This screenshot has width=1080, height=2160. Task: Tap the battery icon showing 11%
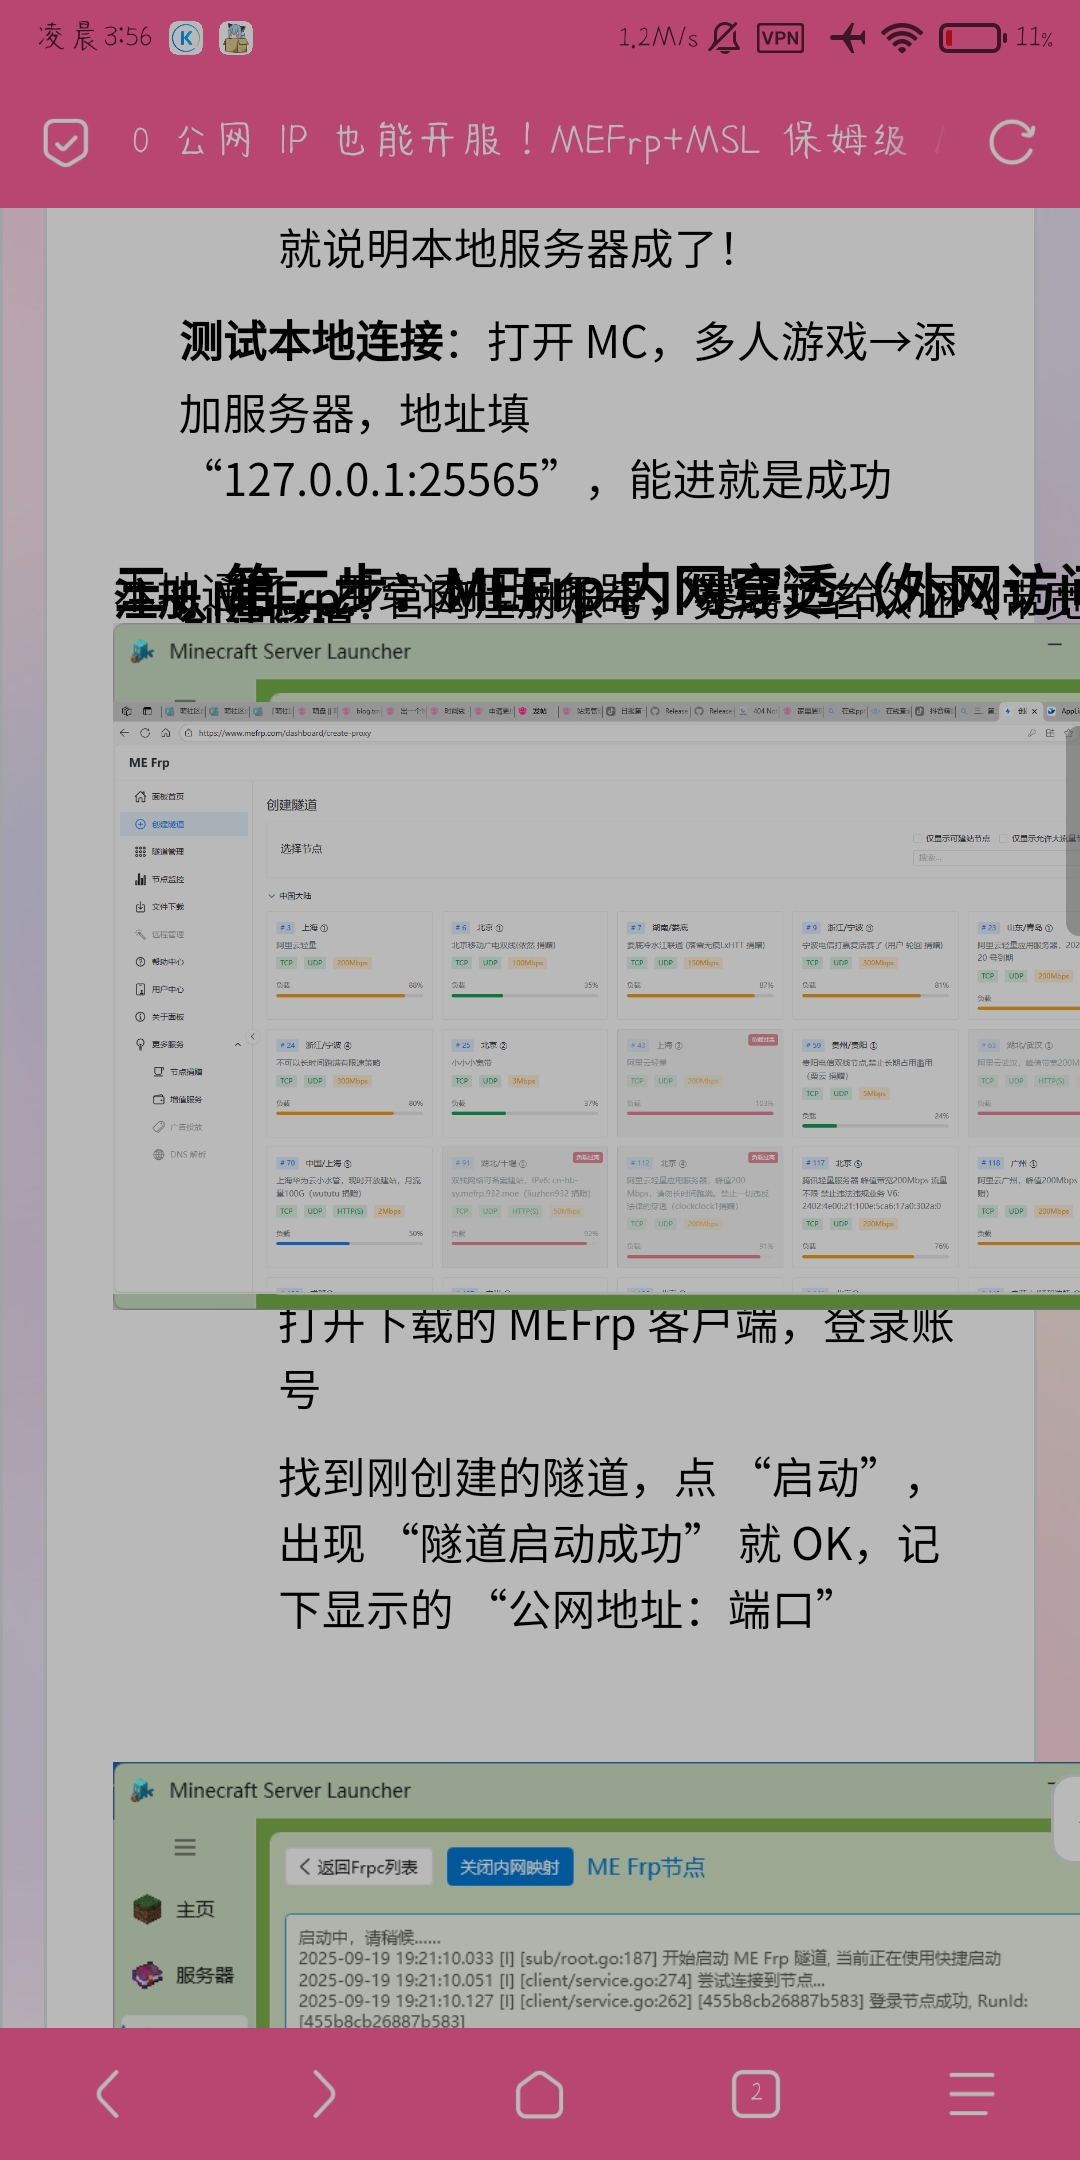[x=973, y=38]
